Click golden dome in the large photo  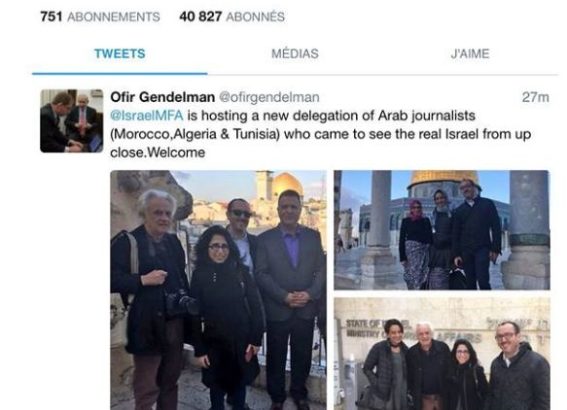point(287,184)
